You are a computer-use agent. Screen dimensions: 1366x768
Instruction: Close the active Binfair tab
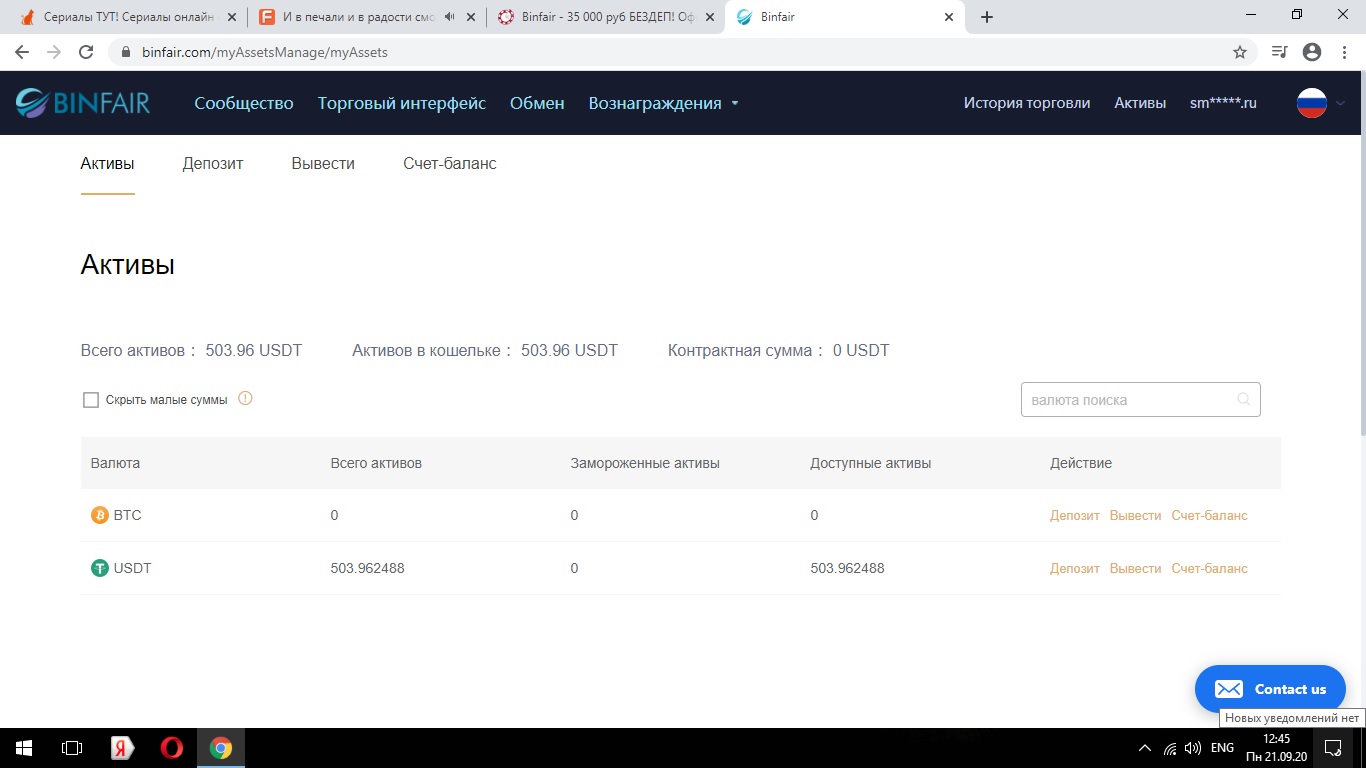click(949, 17)
